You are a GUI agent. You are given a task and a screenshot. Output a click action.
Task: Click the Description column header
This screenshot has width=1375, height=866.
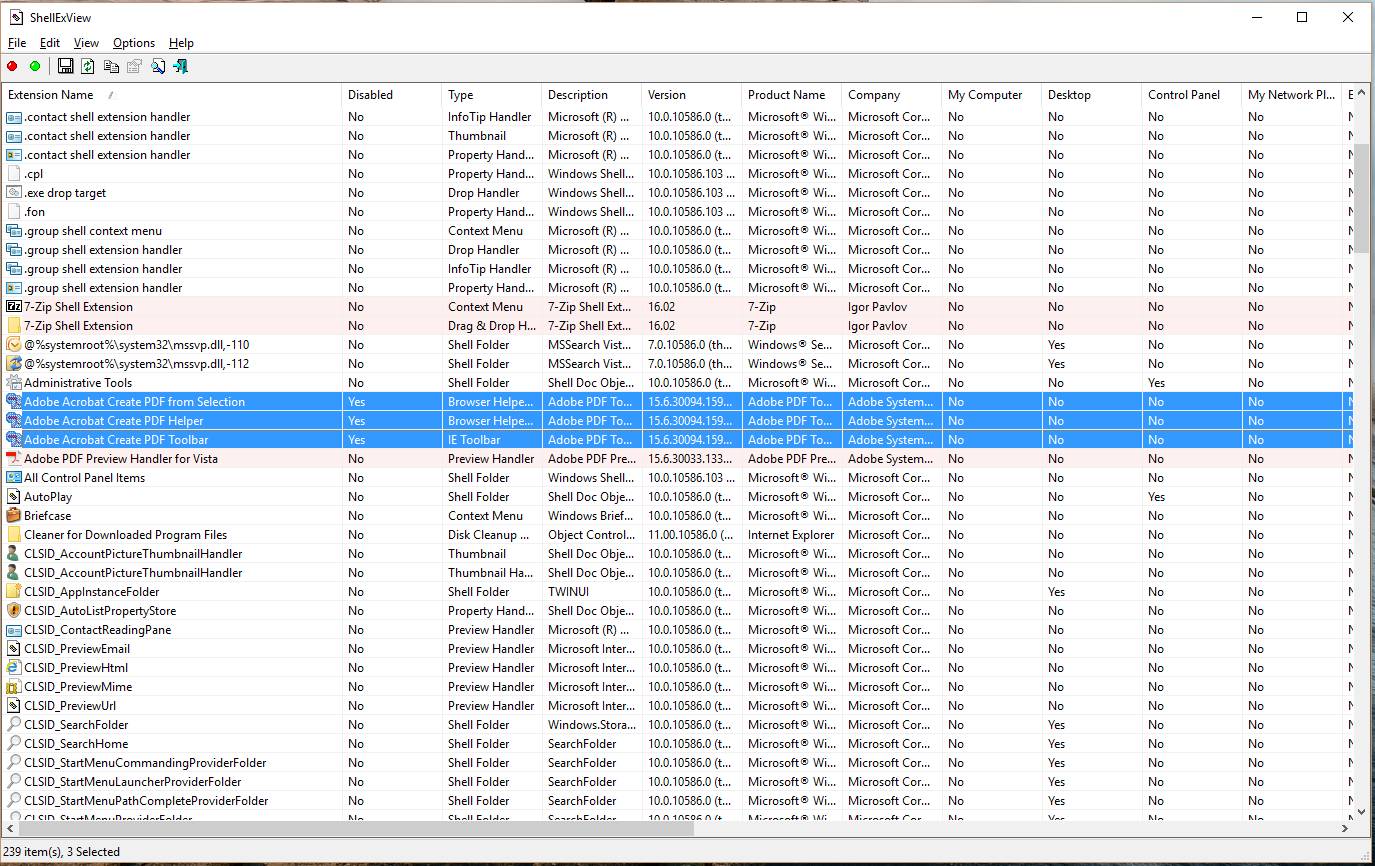pos(591,95)
